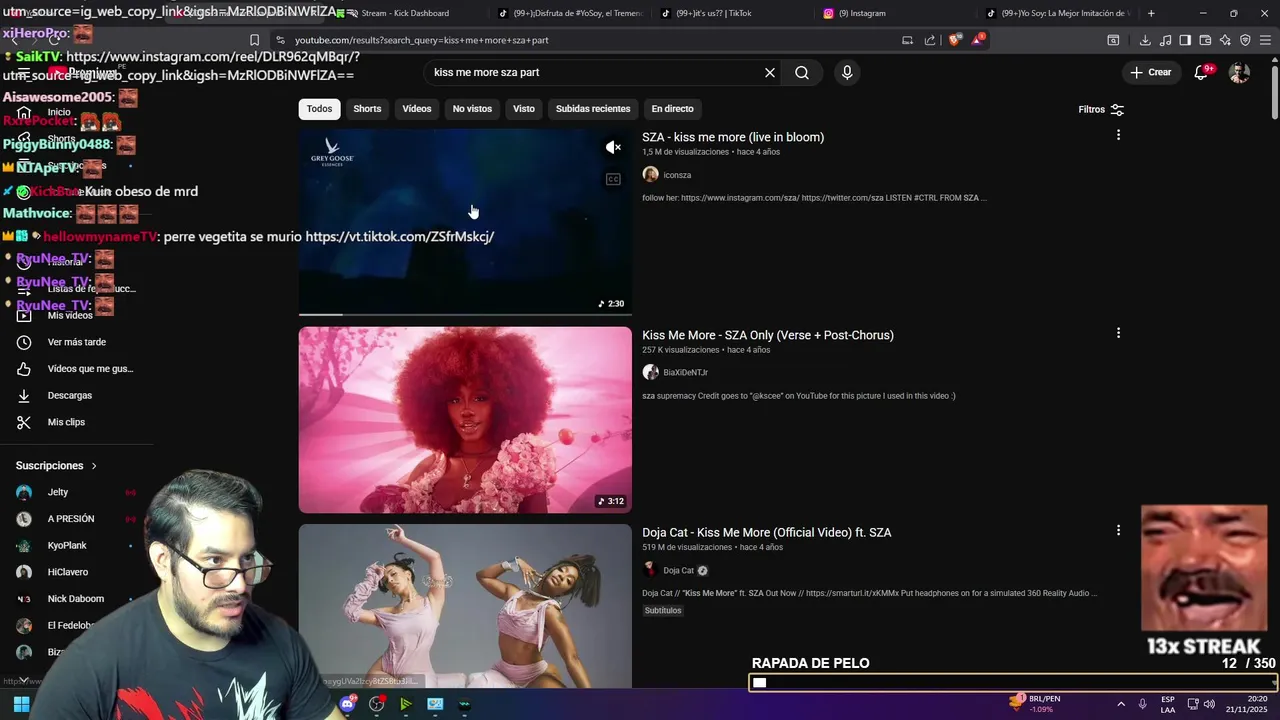Open Ver más tarde in sidebar
Screen dimensions: 1280x720
tap(77, 342)
